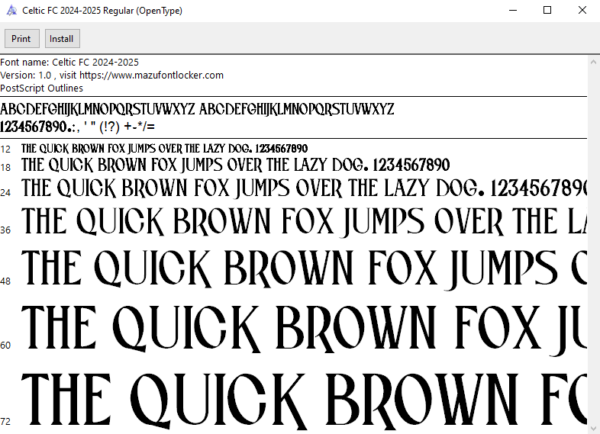Viewport: 600px width, 434px height.
Task: Click the window title 'Celtic FC 2024-2025 Regular (OpenType)'
Action: click(x=102, y=11)
